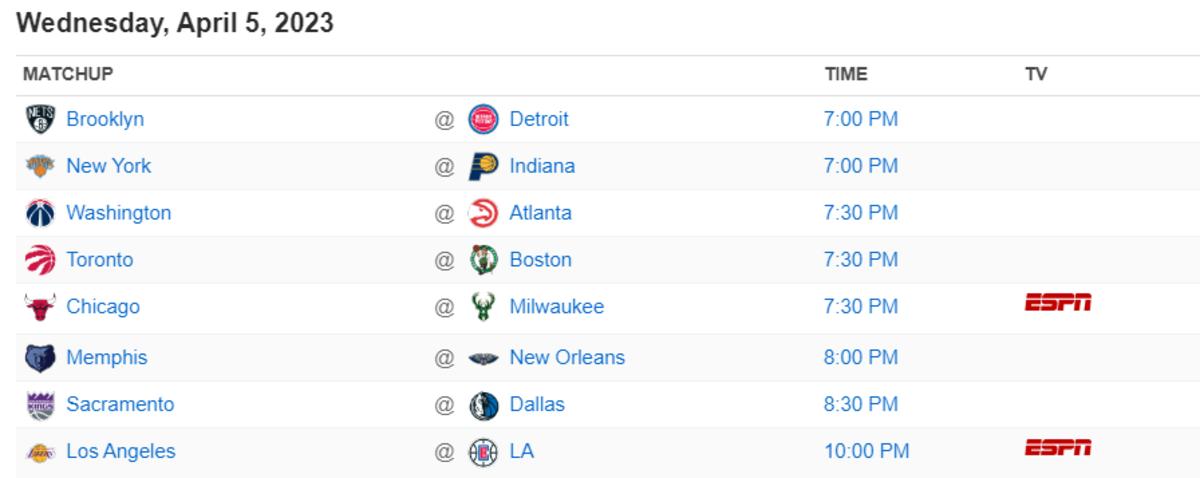Open the New Orleans team link

tap(567, 357)
